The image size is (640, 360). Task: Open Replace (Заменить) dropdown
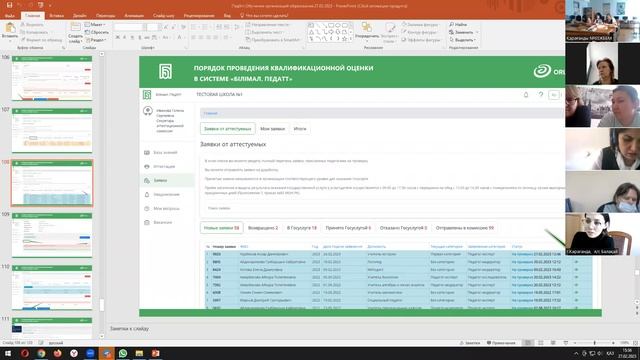pyautogui.click(x=463, y=32)
